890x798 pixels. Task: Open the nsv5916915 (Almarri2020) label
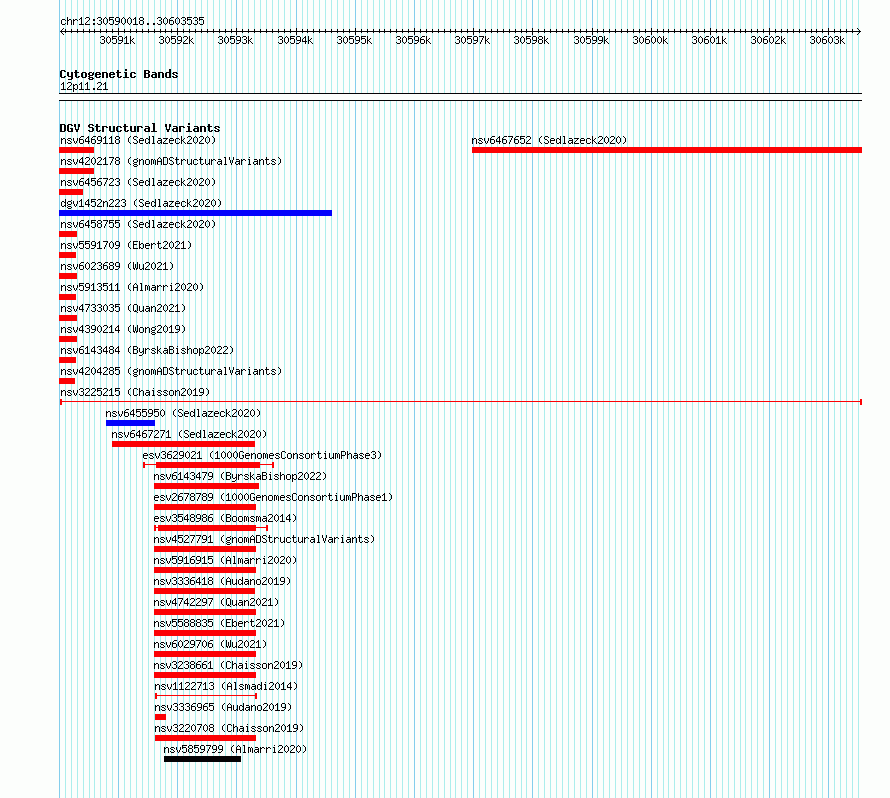tap(225, 560)
